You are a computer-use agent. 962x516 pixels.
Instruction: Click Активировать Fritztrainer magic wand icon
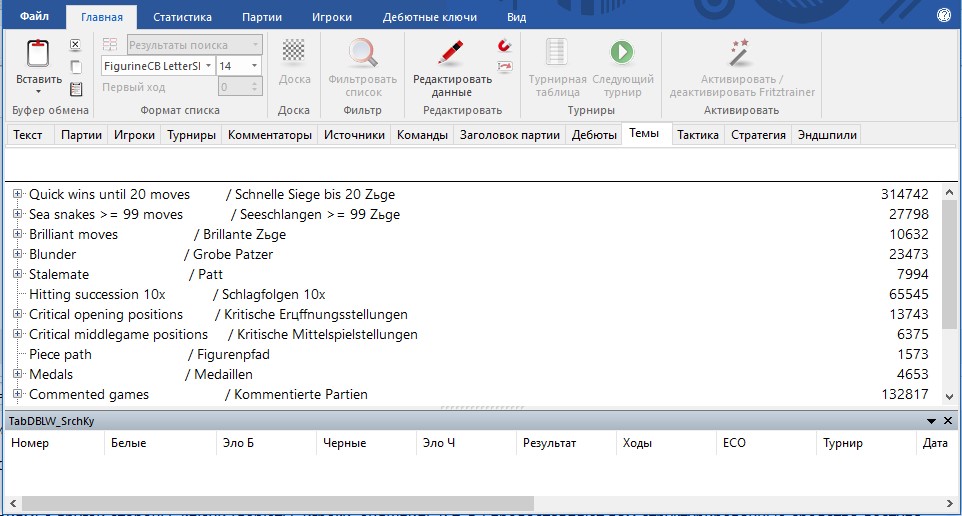pyautogui.click(x=741, y=53)
